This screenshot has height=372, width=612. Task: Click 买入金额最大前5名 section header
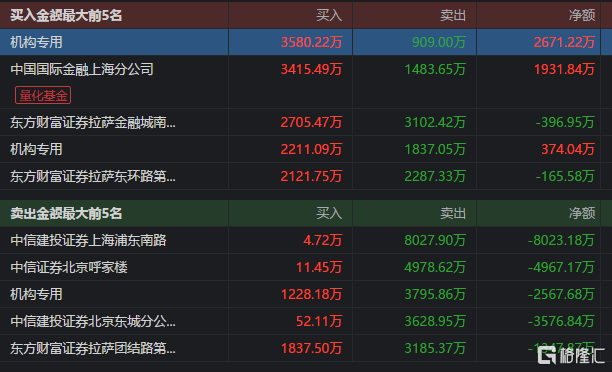(66, 15)
